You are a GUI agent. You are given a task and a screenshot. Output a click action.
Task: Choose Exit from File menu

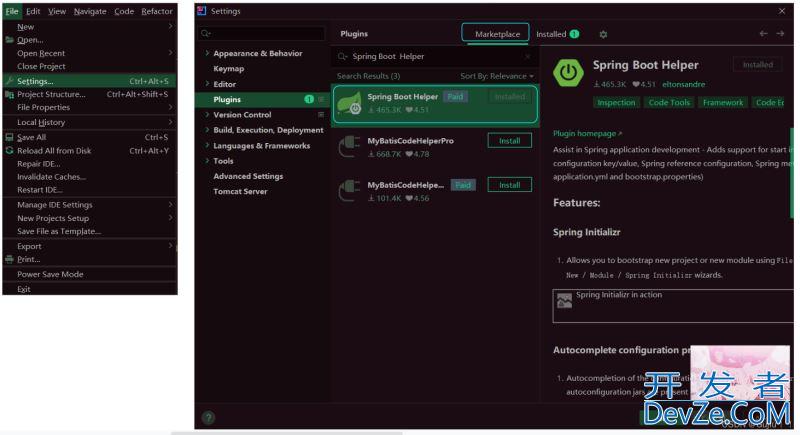coord(90,289)
